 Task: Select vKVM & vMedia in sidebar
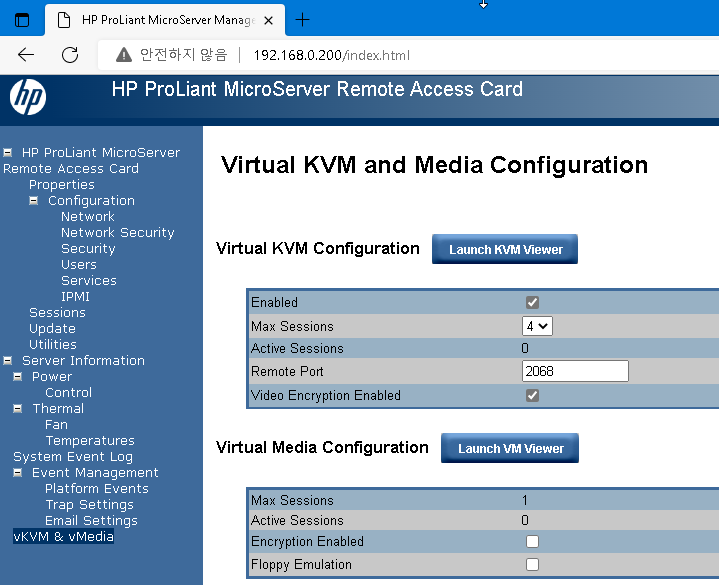[63, 536]
